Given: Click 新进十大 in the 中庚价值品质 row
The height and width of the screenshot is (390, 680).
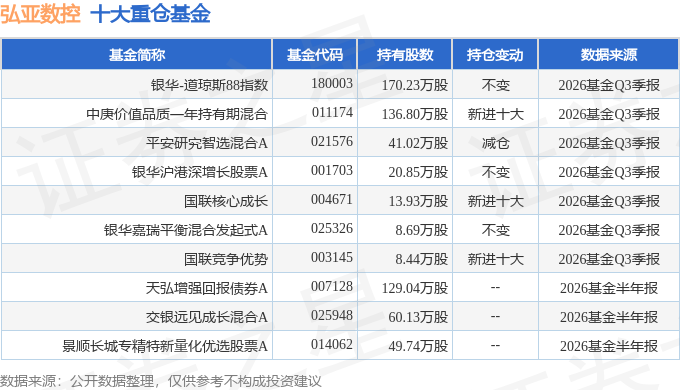Looking at the screenshot, I should coord(495,114).
